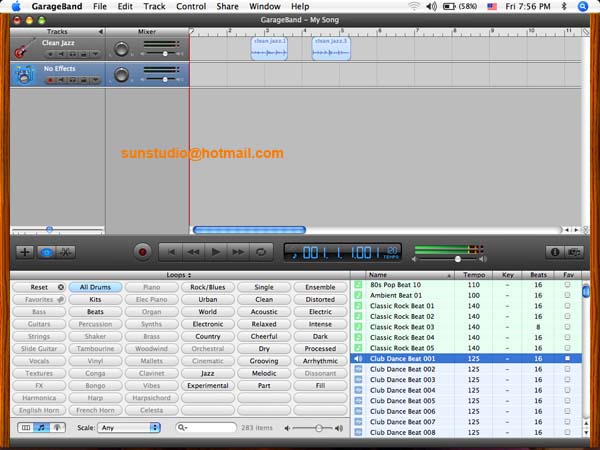Mute the Clean Jazz track

pos(61,54)
